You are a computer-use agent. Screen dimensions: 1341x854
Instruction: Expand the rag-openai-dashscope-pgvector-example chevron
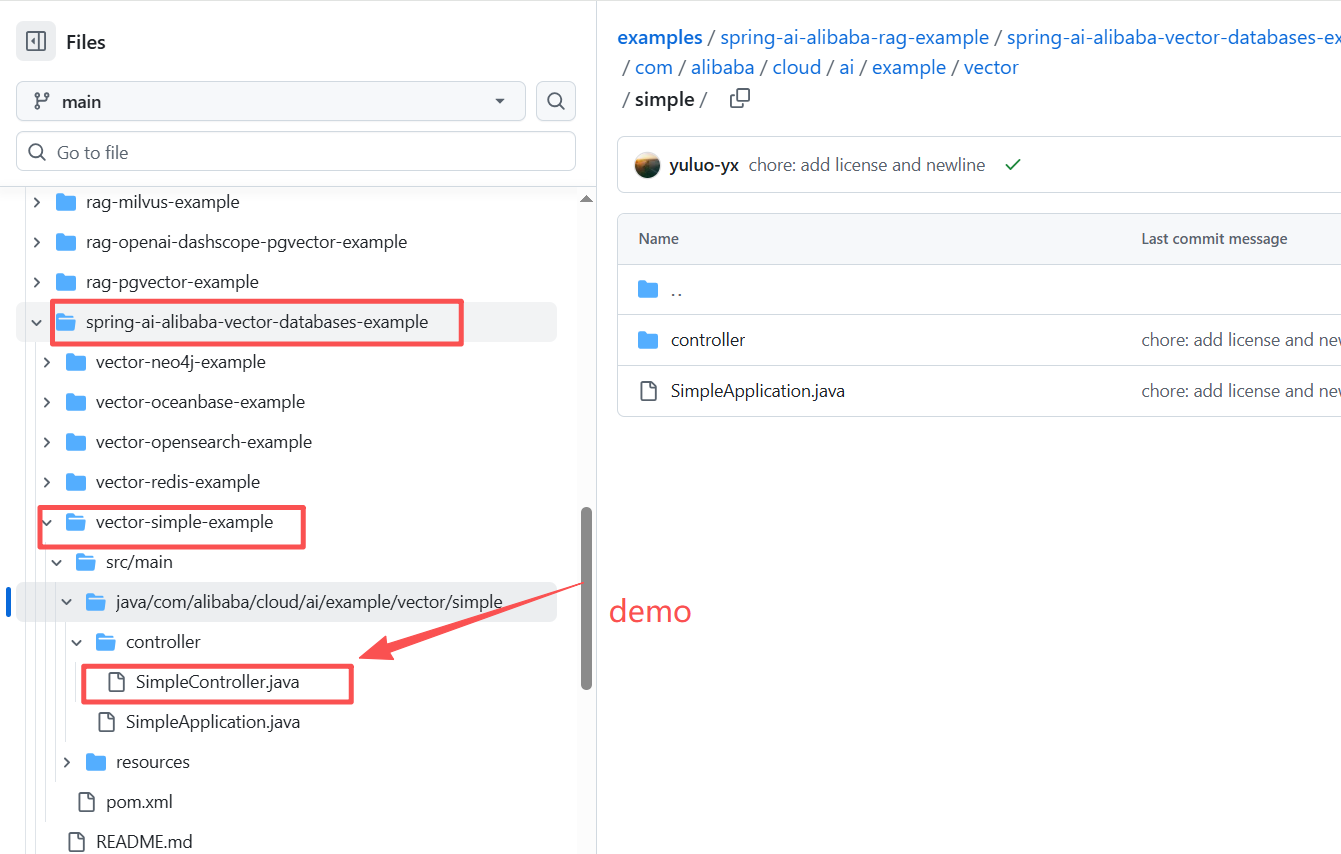37,242
